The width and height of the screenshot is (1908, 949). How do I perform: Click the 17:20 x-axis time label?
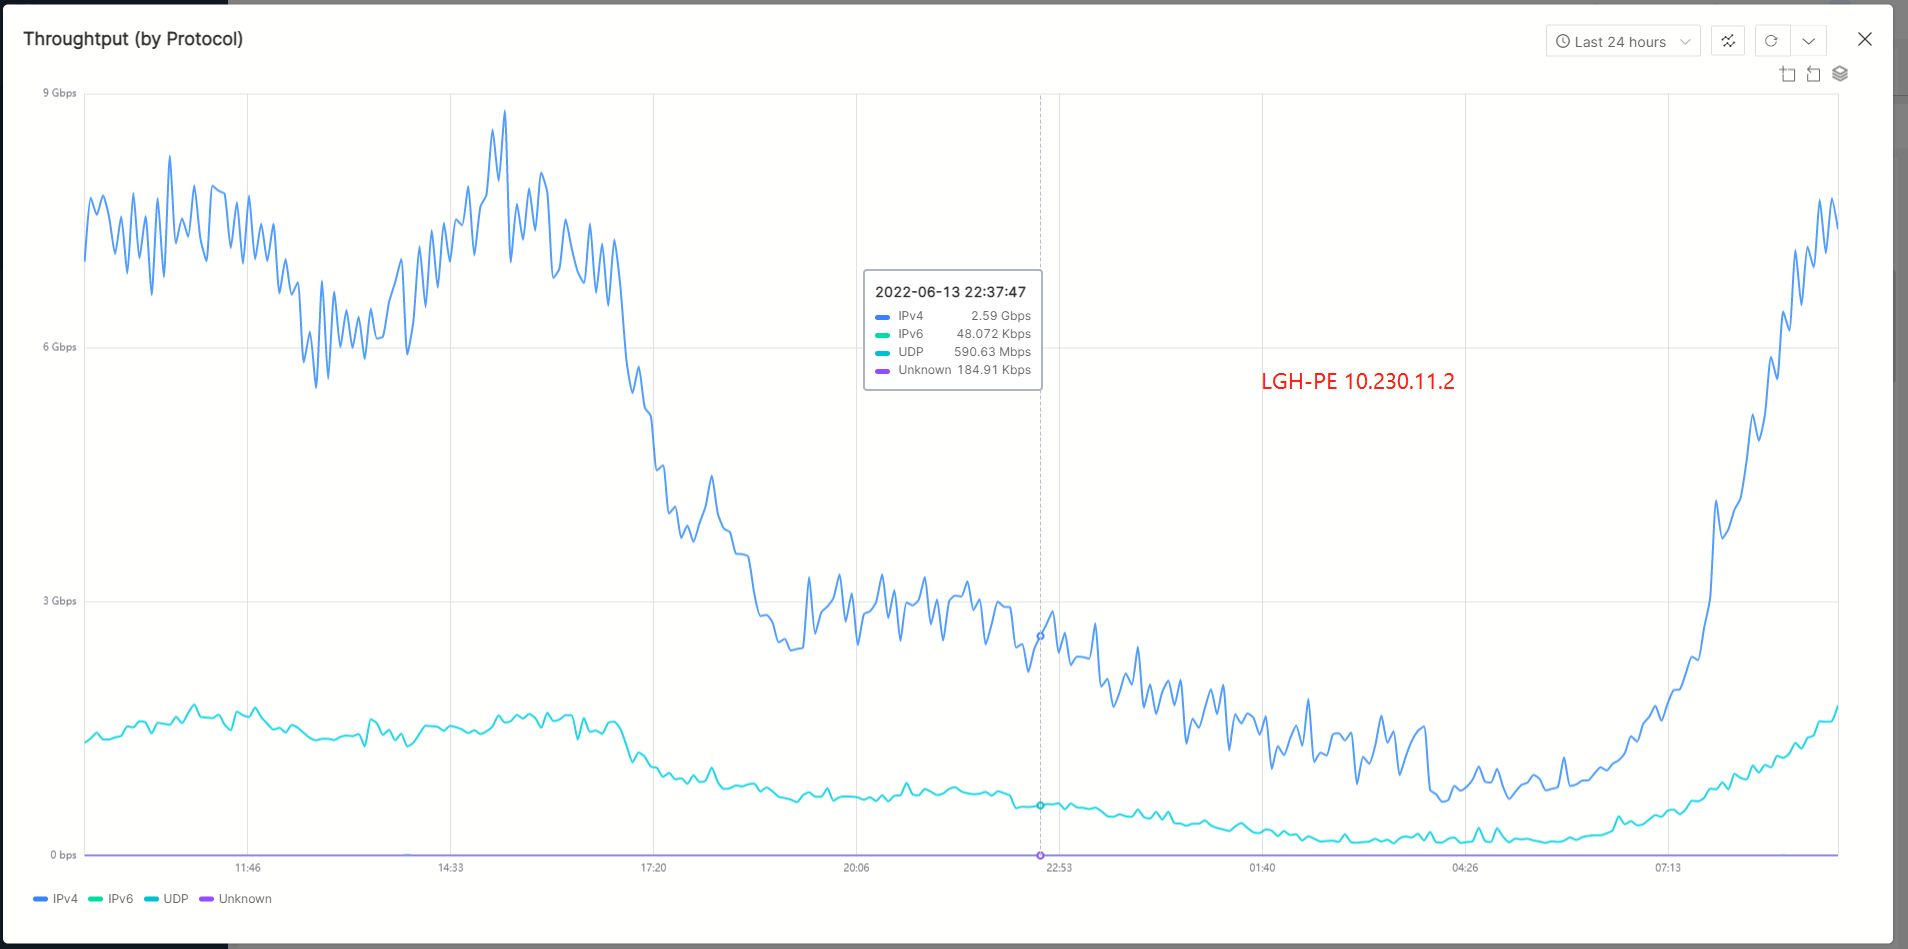(653, 868)
